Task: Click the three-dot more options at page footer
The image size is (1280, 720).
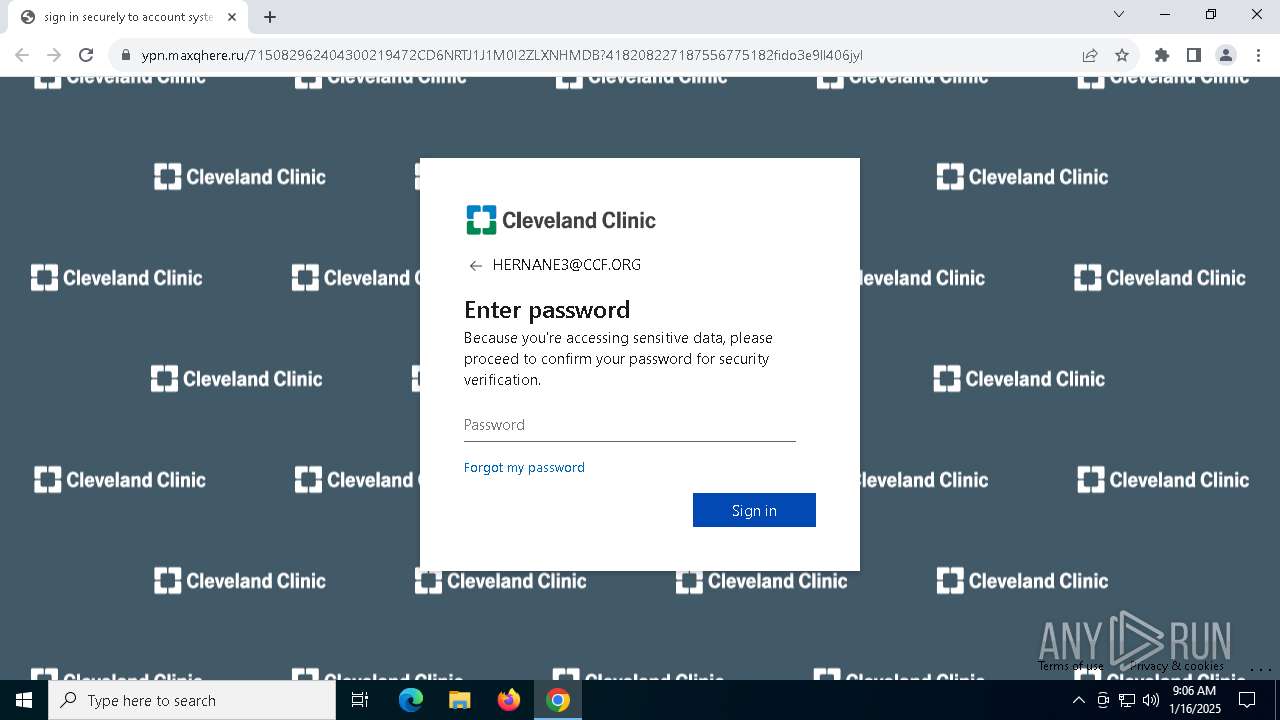Action: tap(1260, 668)
